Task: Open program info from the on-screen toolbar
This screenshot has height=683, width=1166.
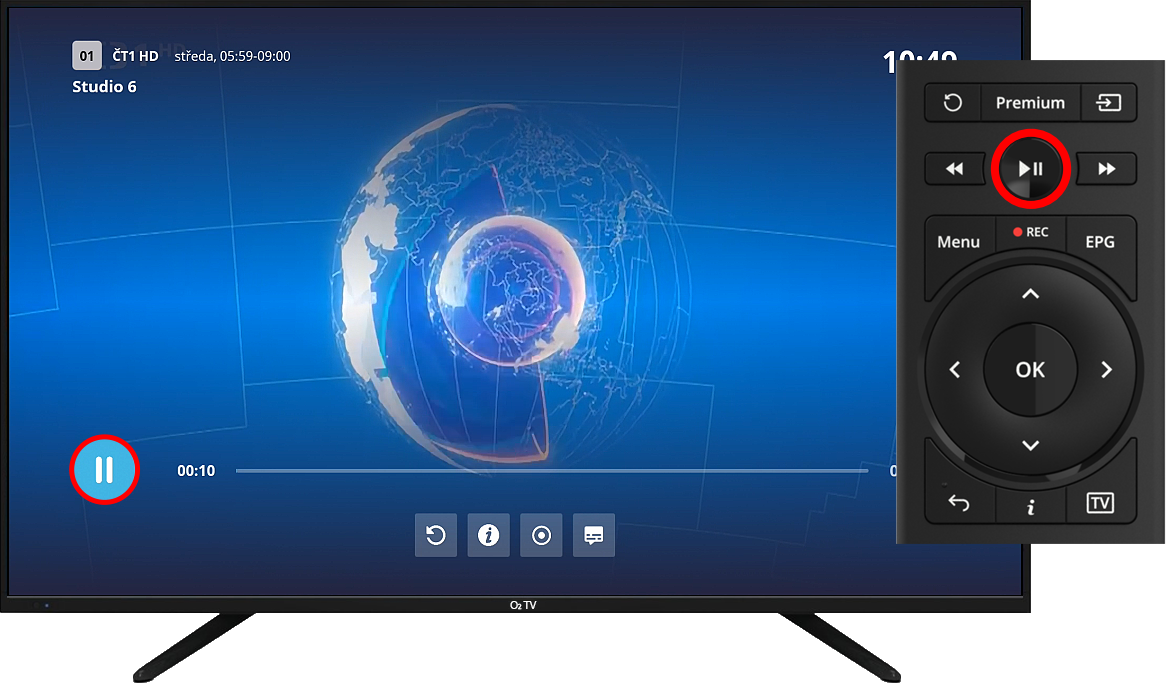Action: pyautogui.click(x=489, y=536)
